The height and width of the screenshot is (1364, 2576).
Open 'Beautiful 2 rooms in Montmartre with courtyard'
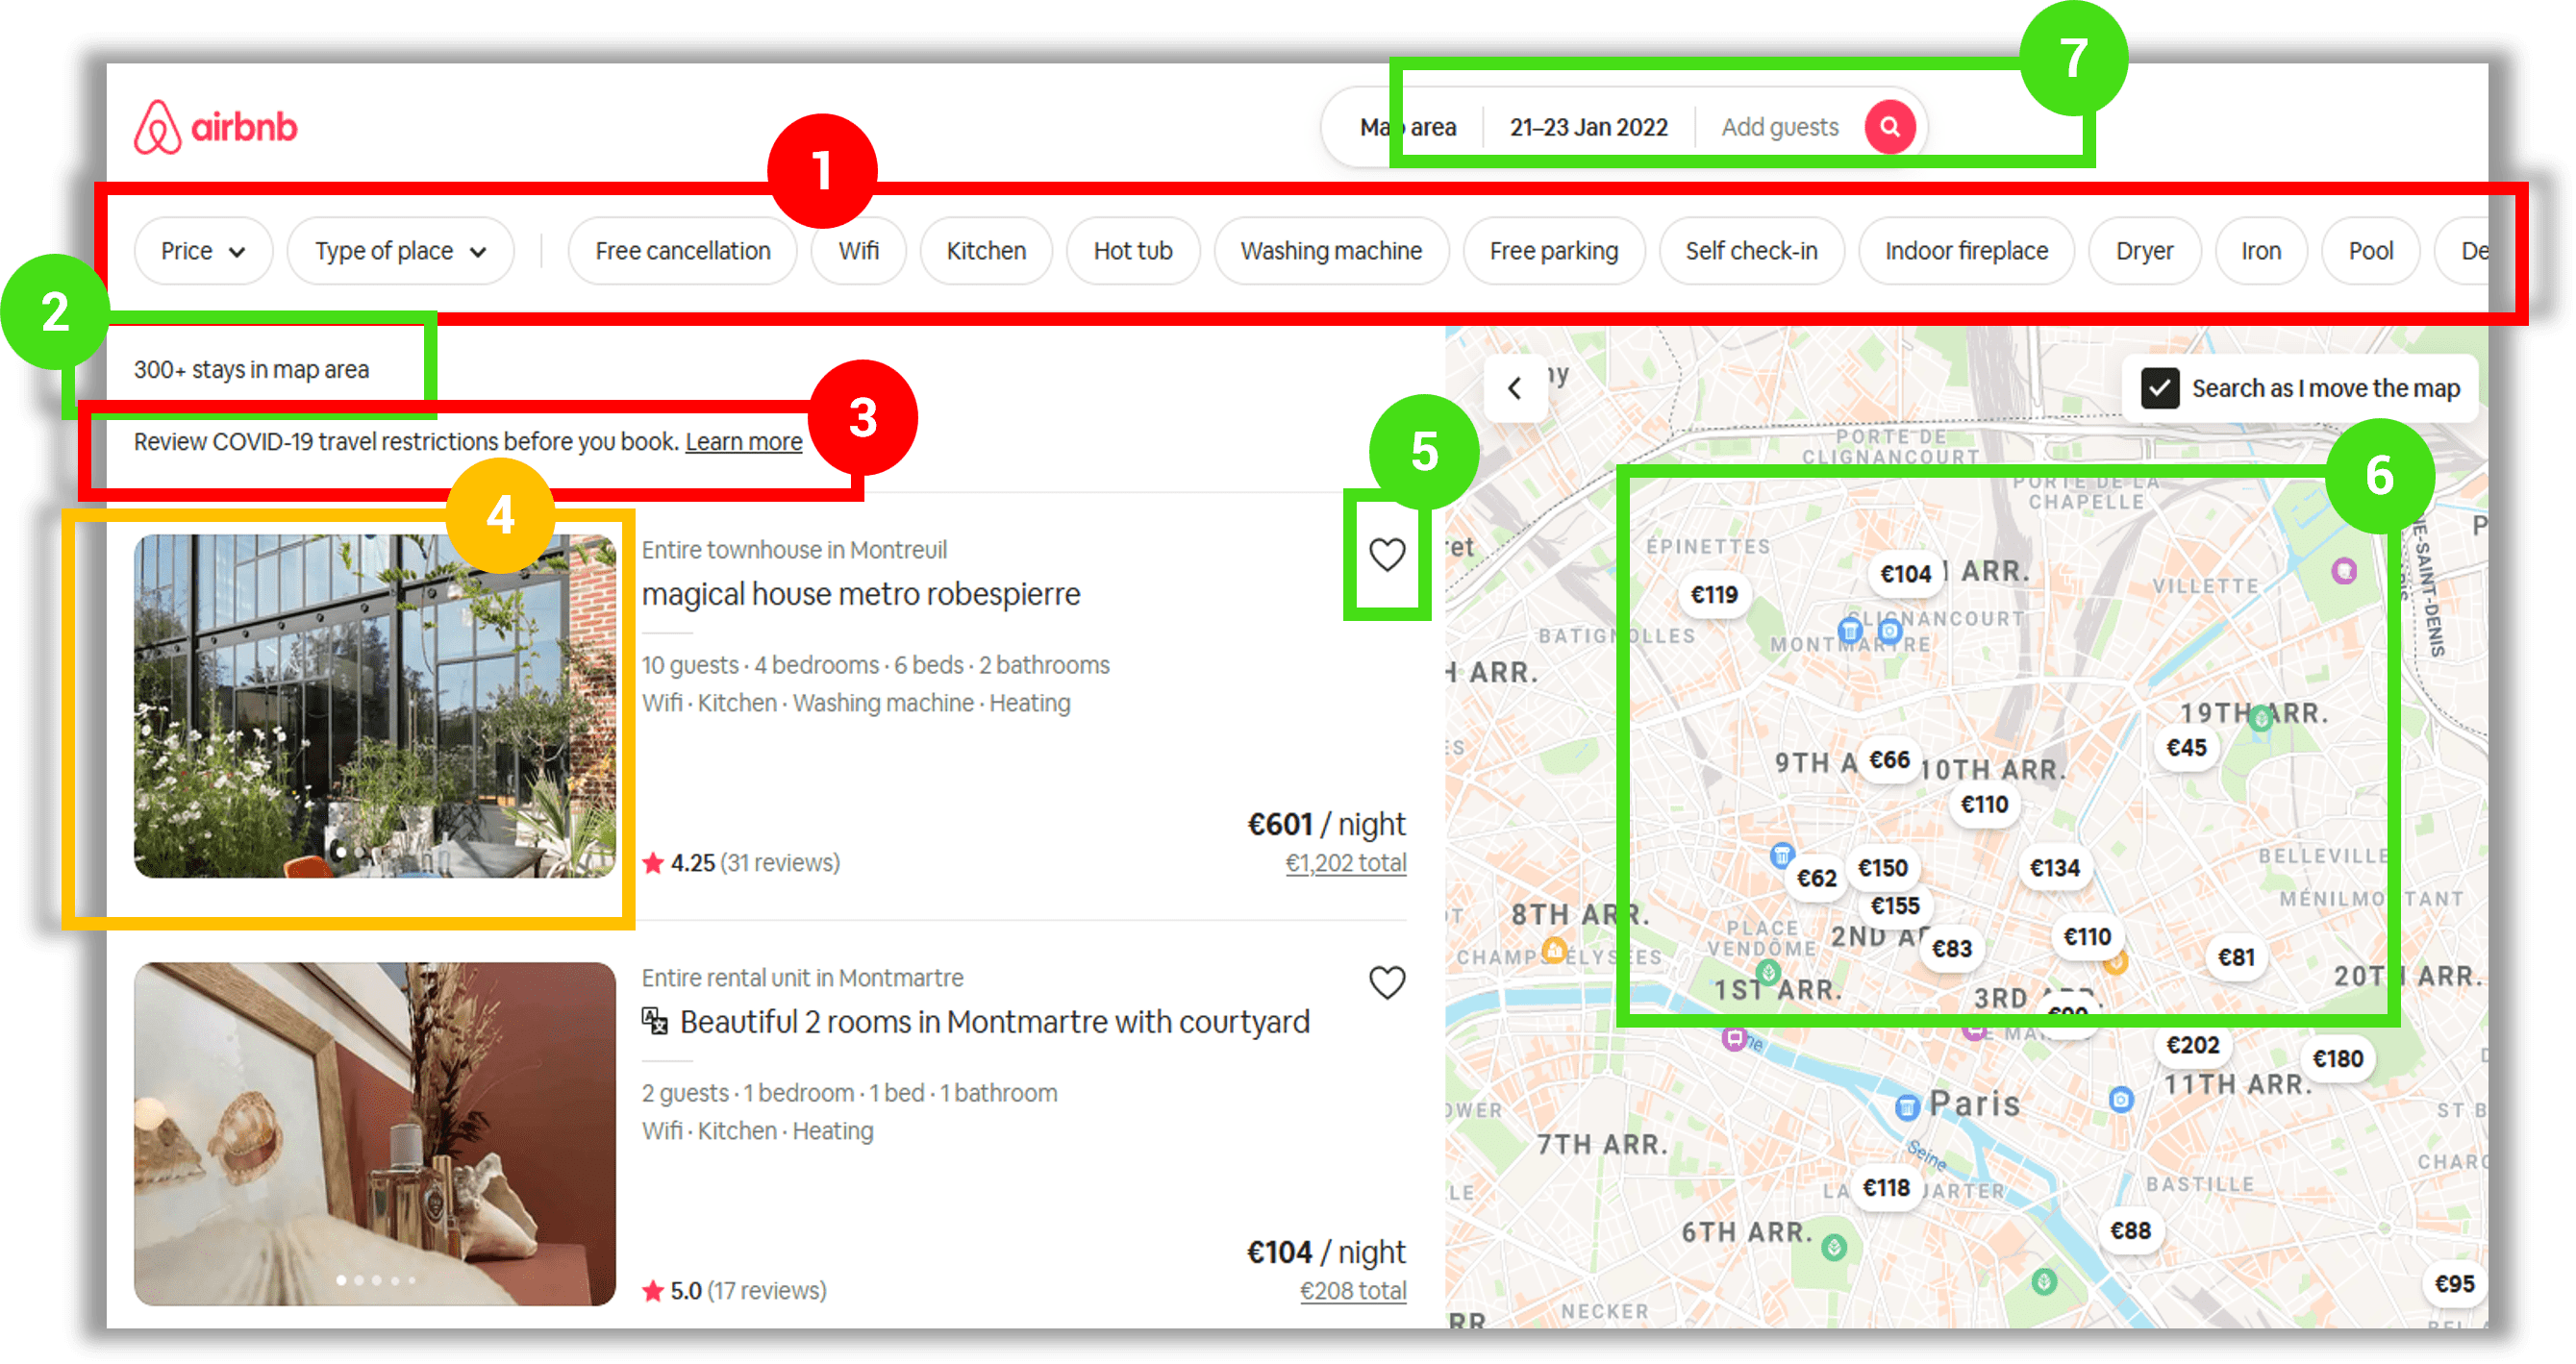(995, 1022)
